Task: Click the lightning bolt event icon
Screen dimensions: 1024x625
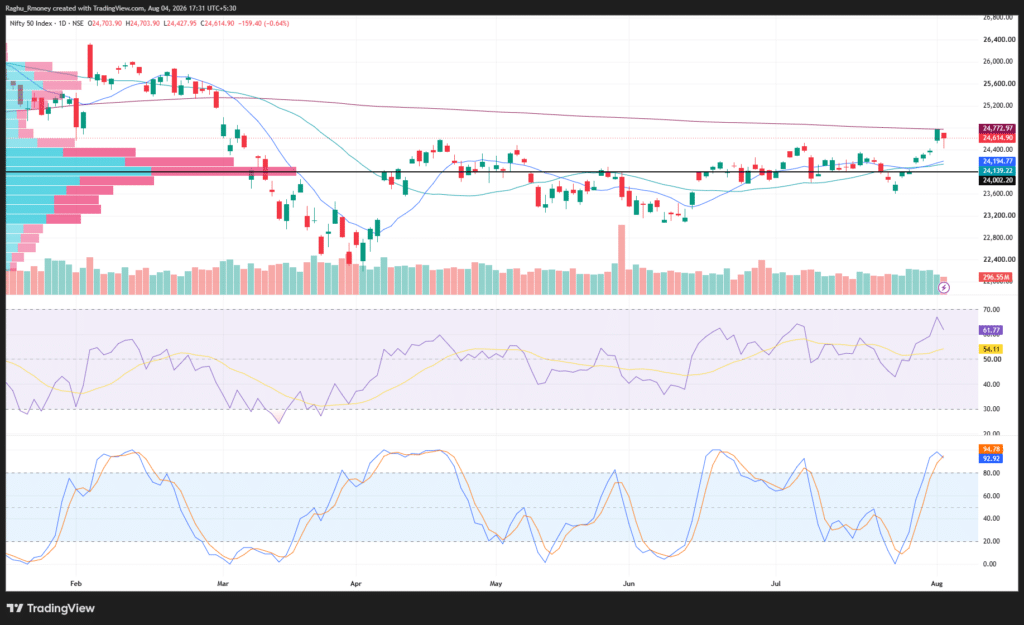Action: click(x=944, y=287)
